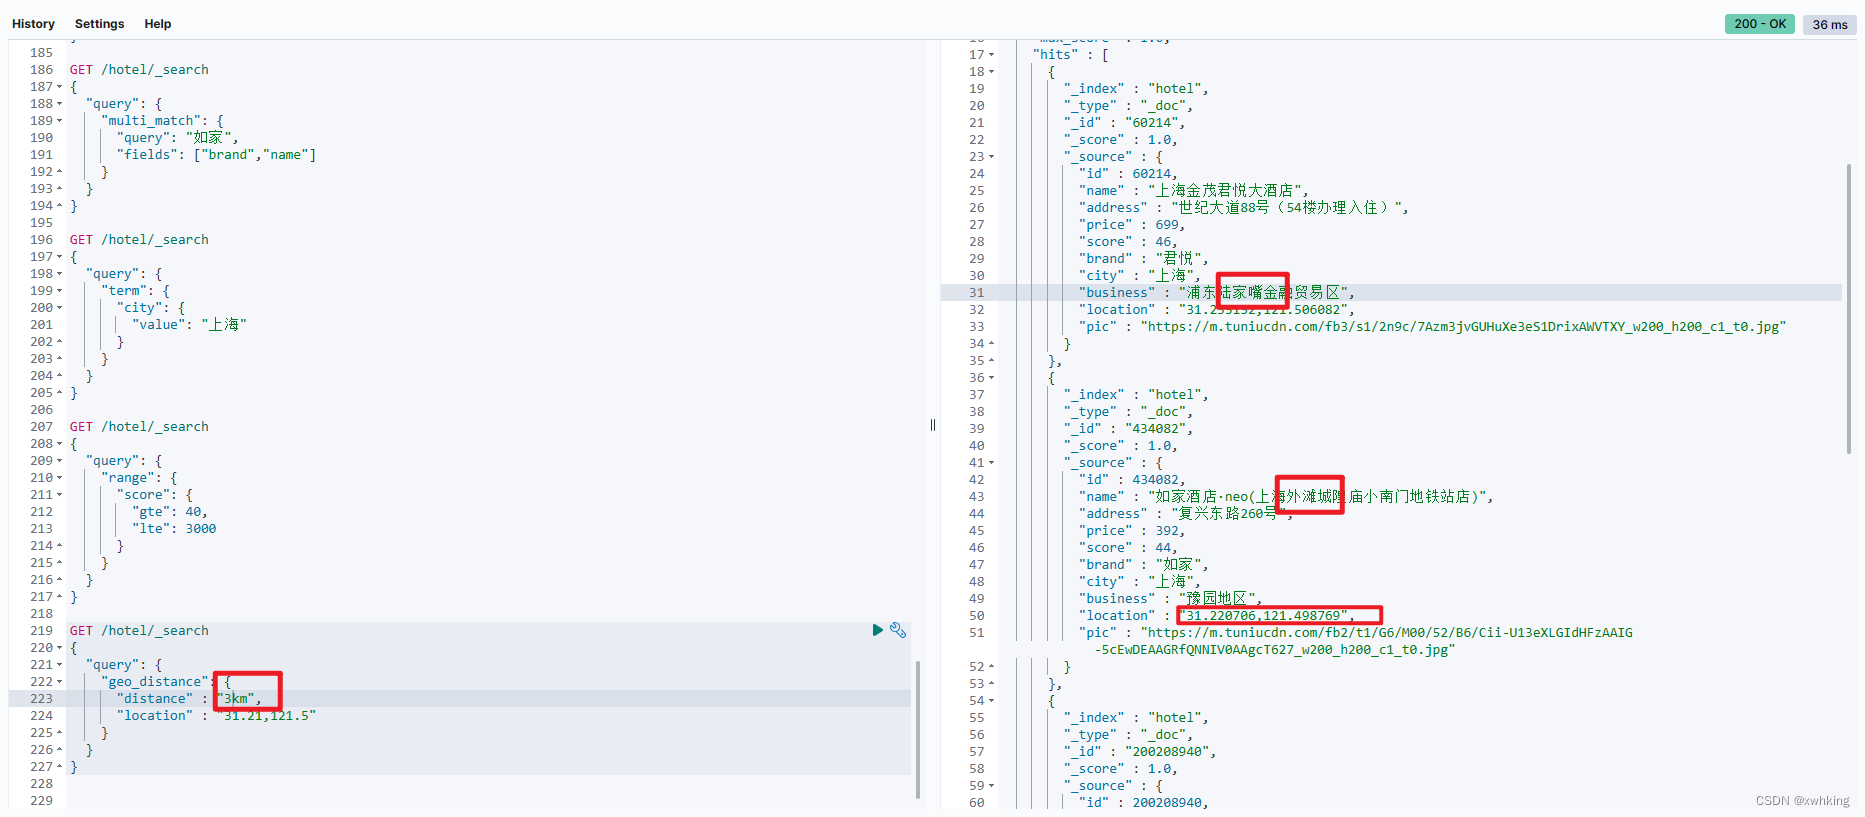Click the "fields": ["brand","name"] line

(216, 155)
